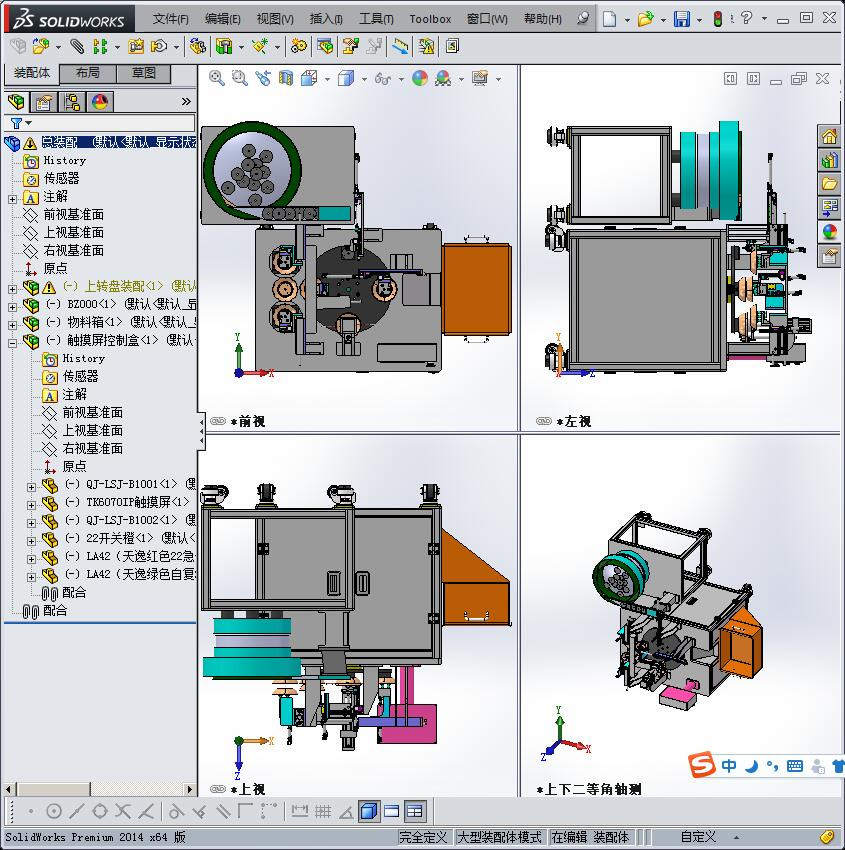The width and height of the screenshot is (845, 850).
Task: Select 前视基准面 under top assembly
Action: click(73, 215)
